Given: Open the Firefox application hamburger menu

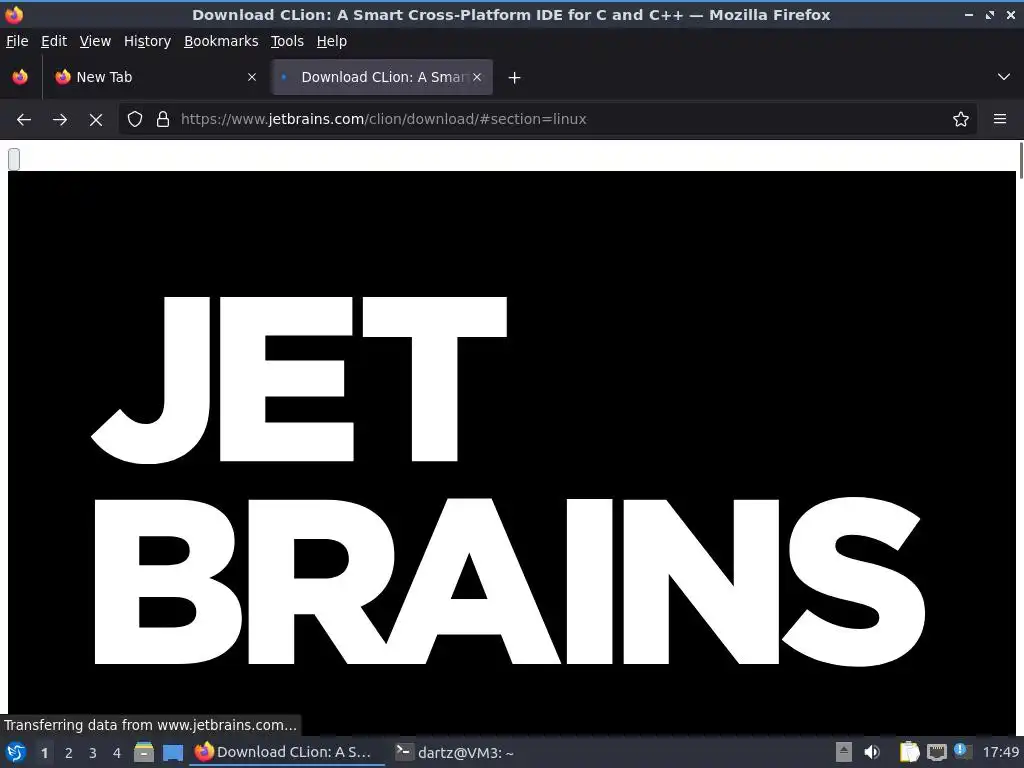Looking at the screenshot, I should point(1000,120).
